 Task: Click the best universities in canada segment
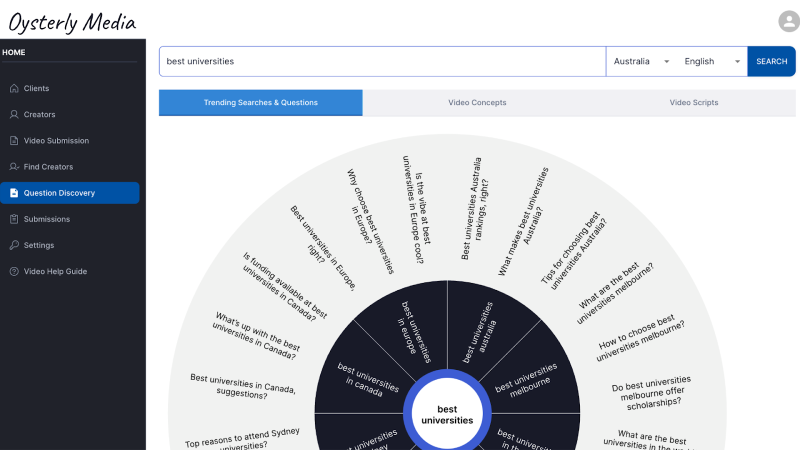[x=360, y=380]
